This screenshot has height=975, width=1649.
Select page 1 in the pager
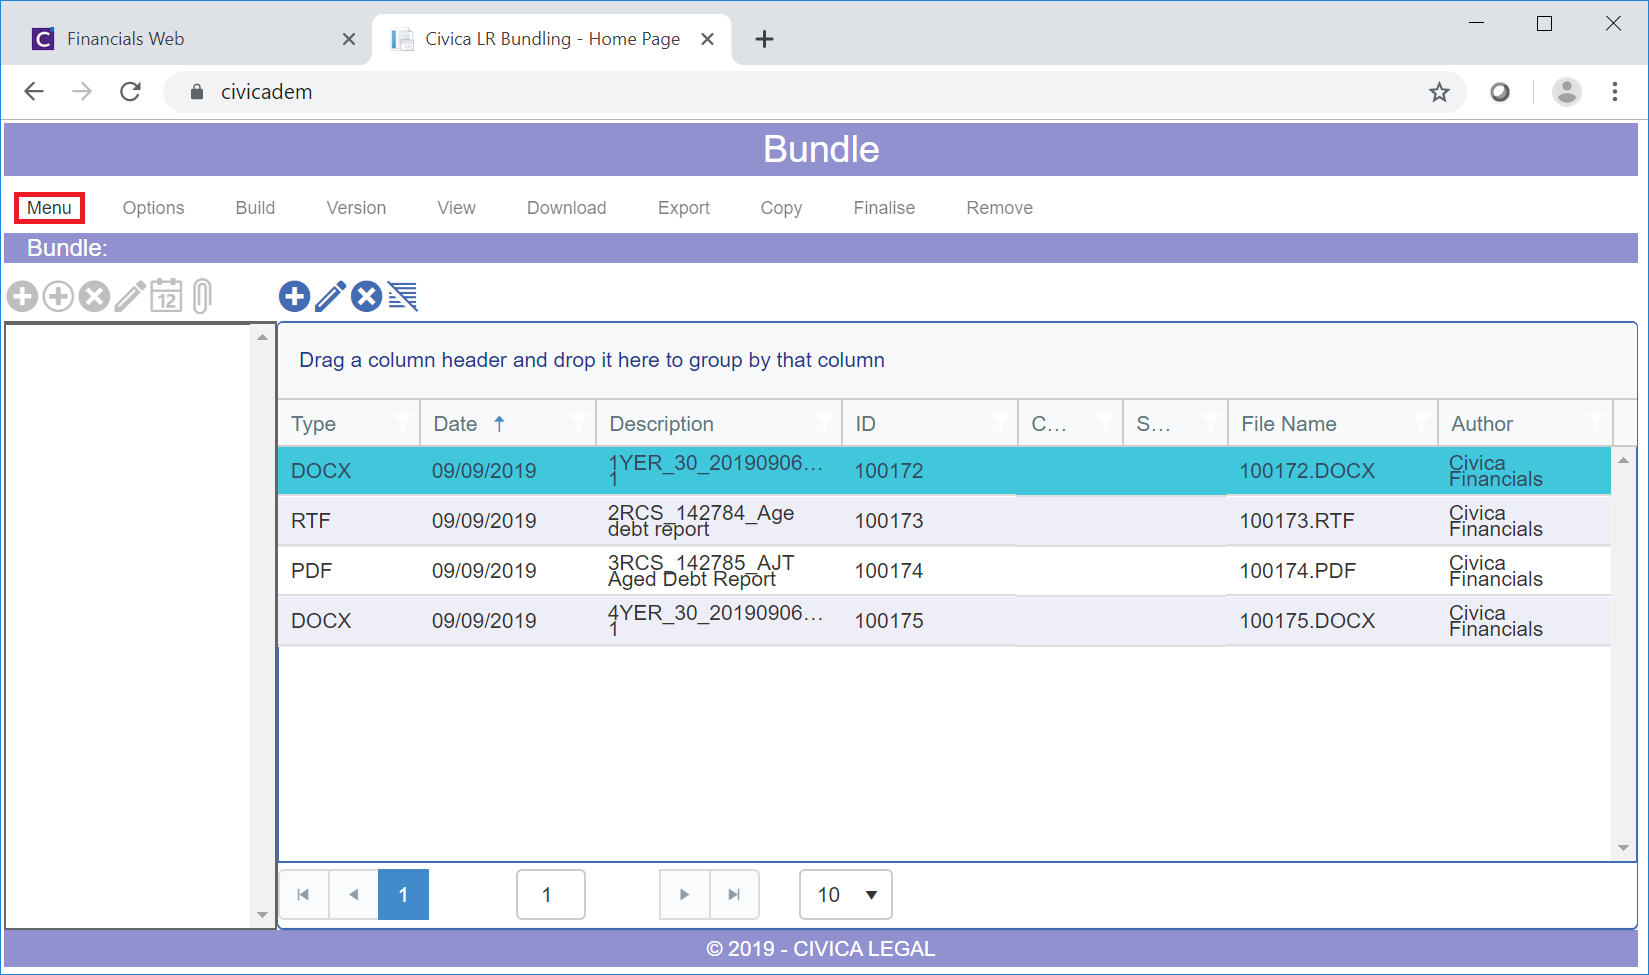[403, 894]
